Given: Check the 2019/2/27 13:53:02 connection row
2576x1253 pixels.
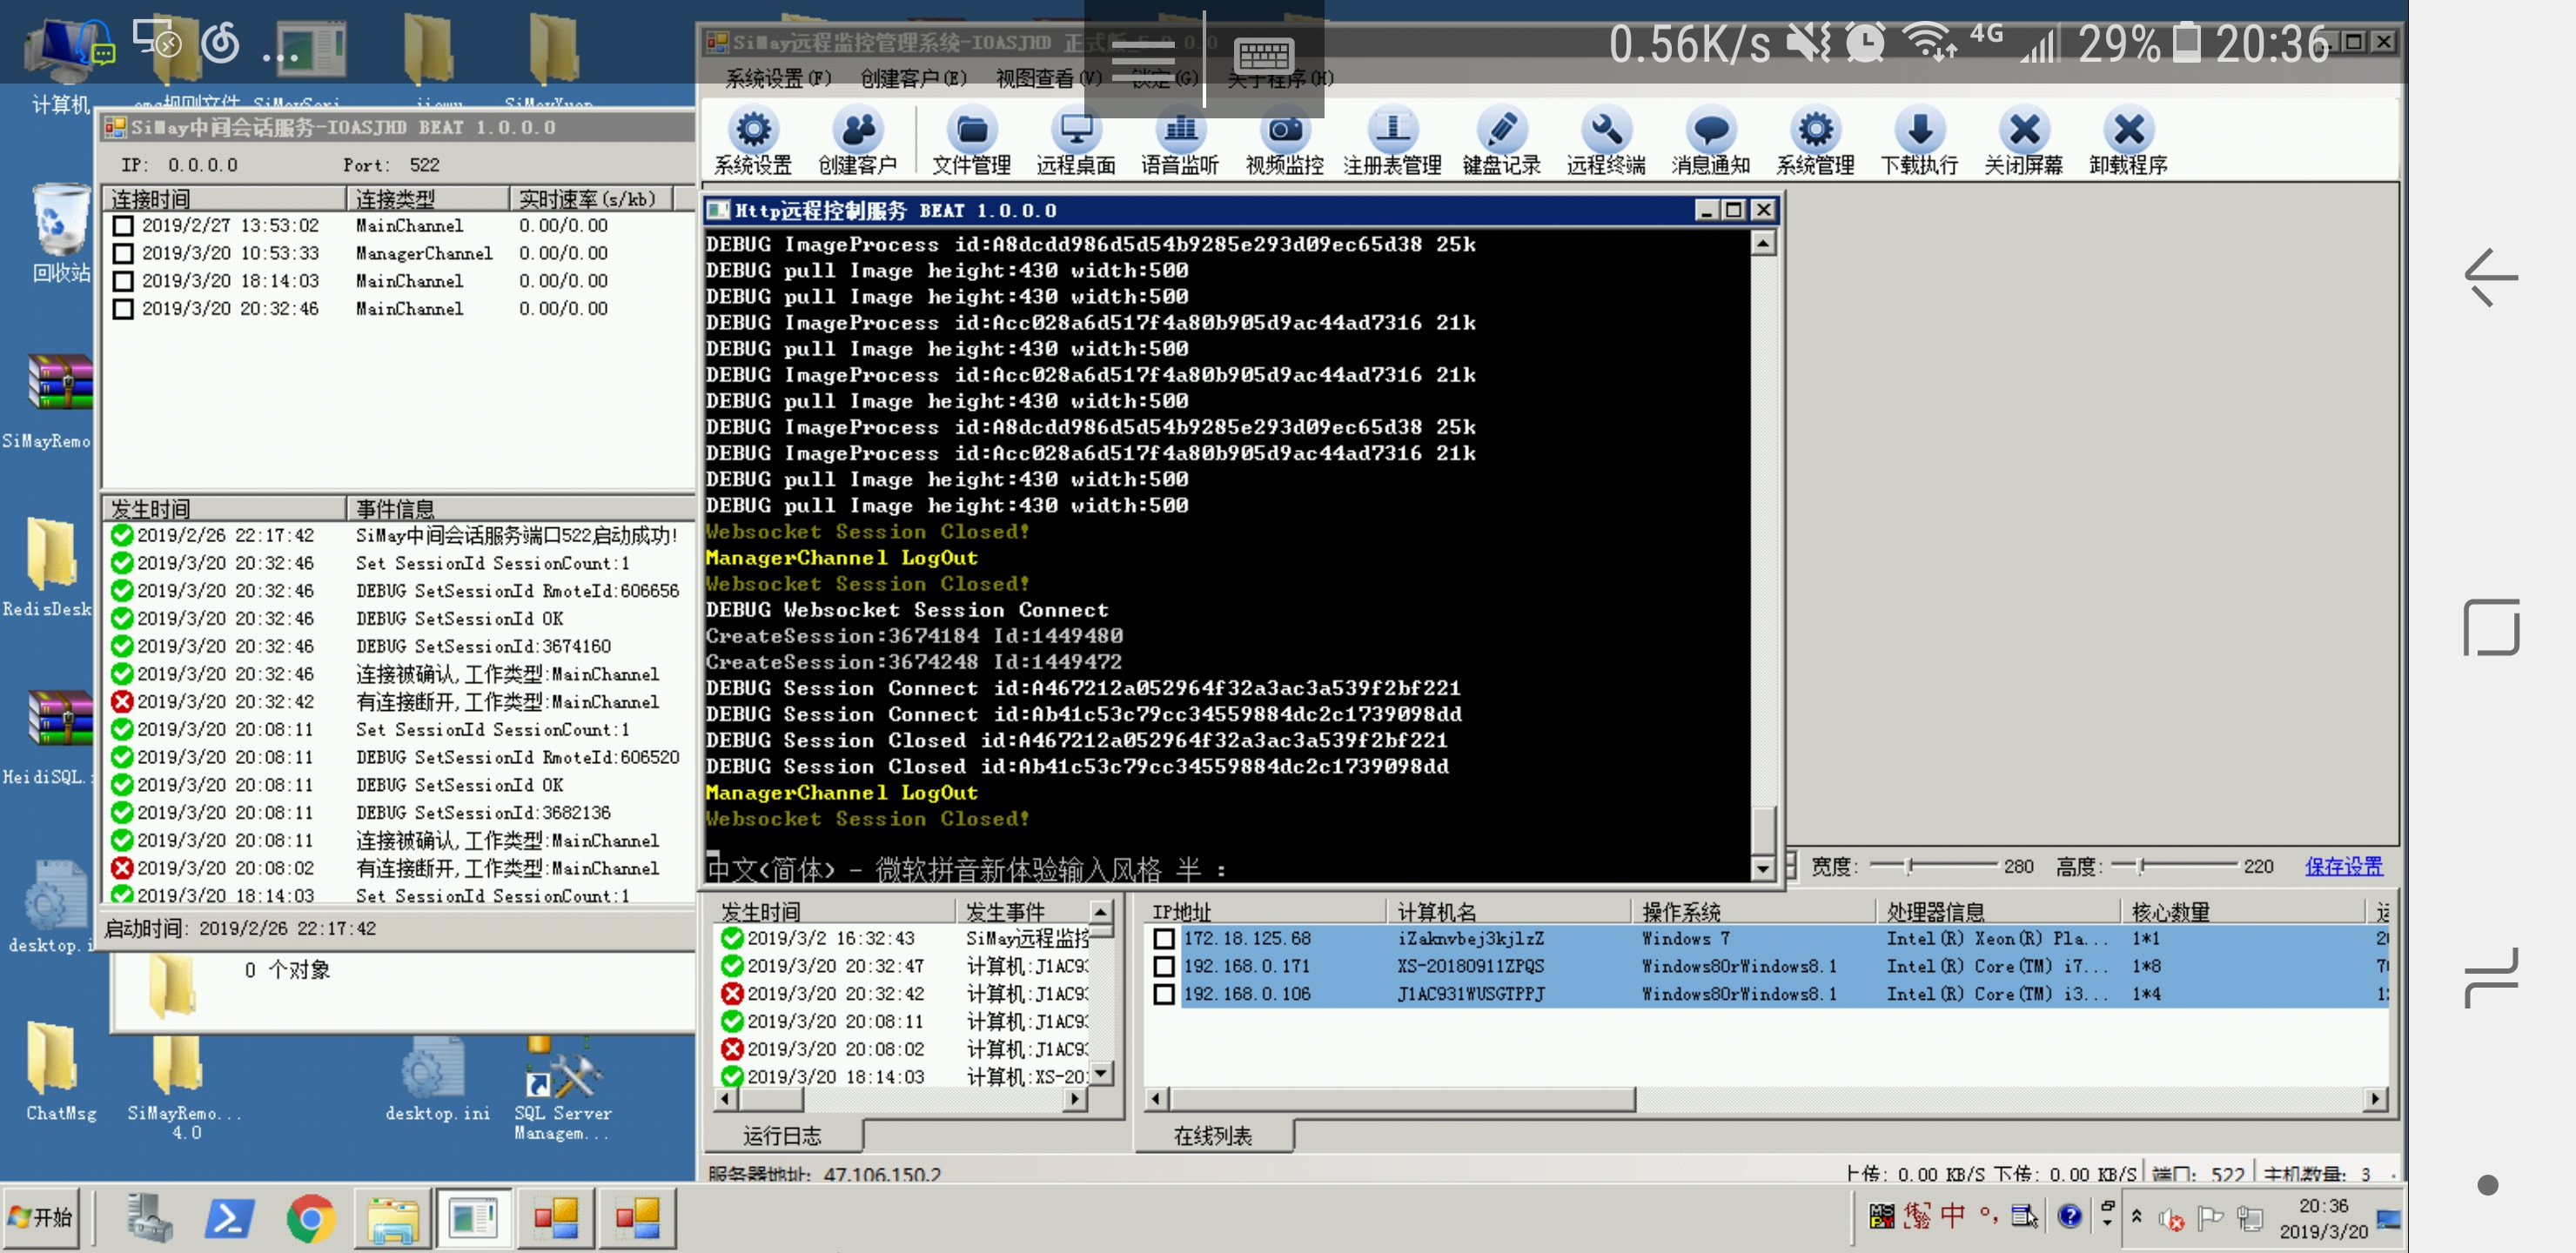Looking at the screenshot, I should click(x=123, y=226).
